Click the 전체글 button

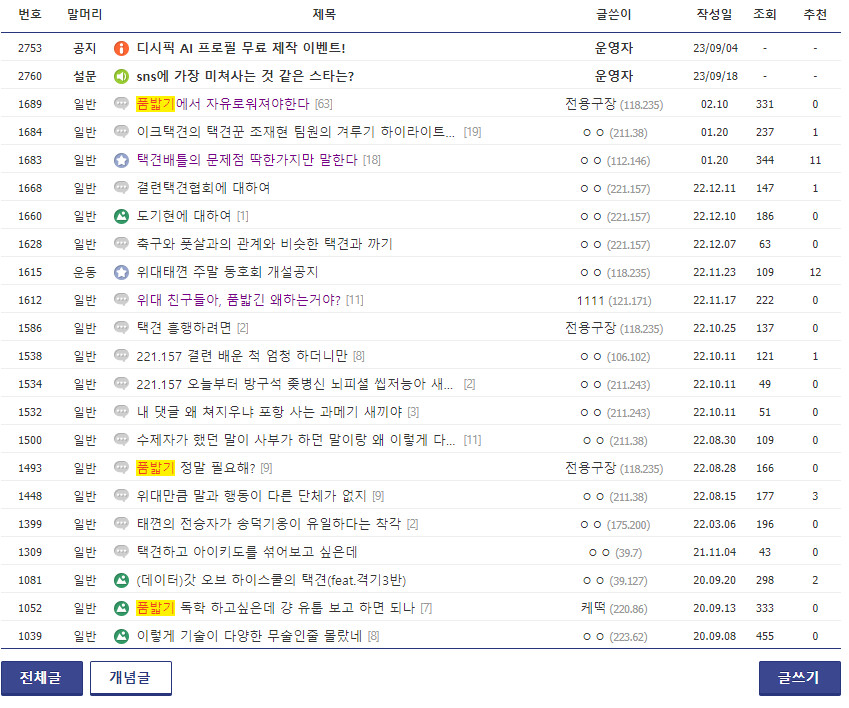[43, 678]
